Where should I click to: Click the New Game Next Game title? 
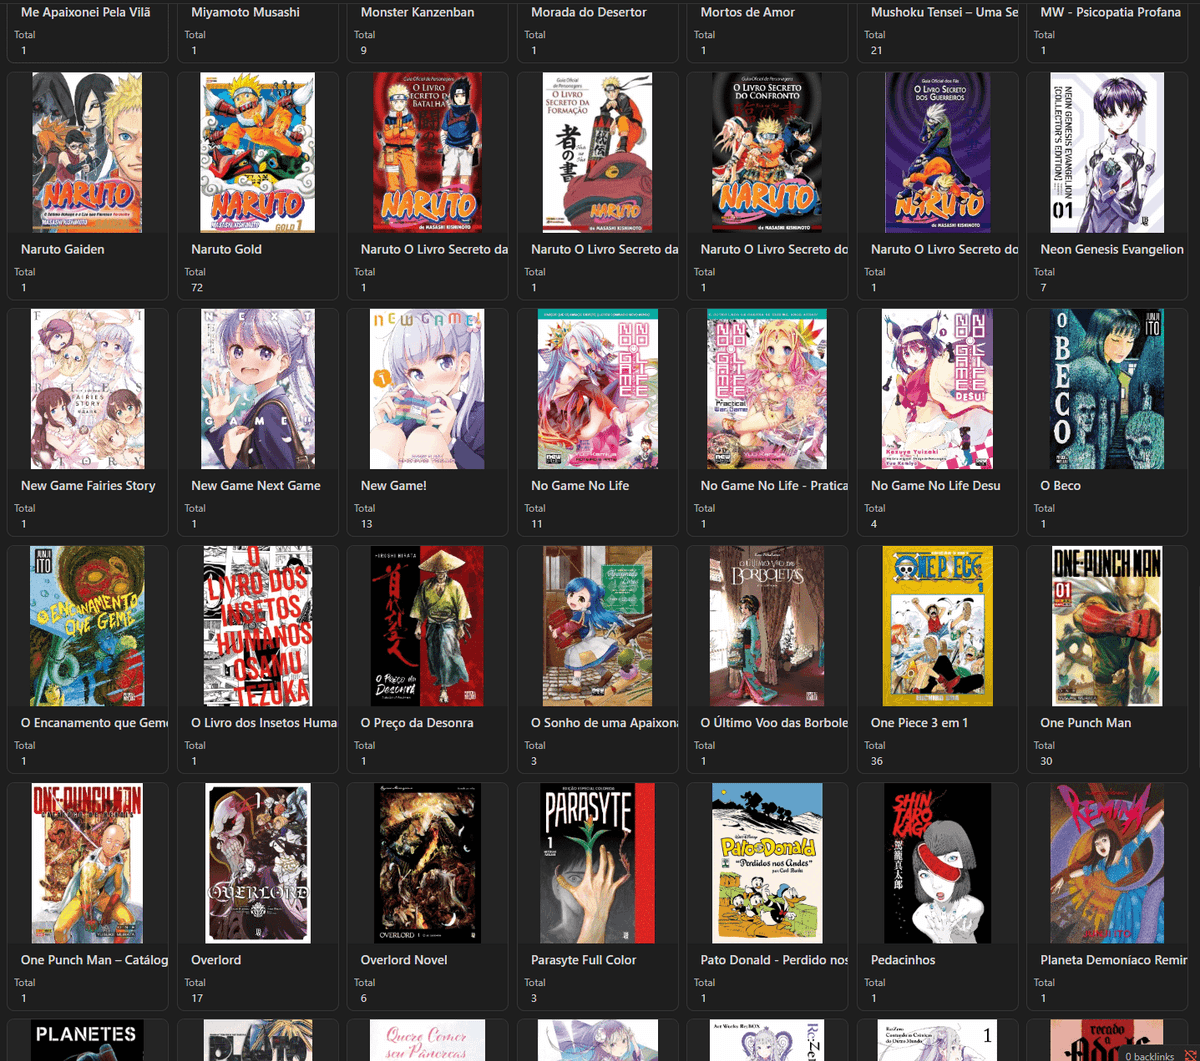tap(256, 486)
